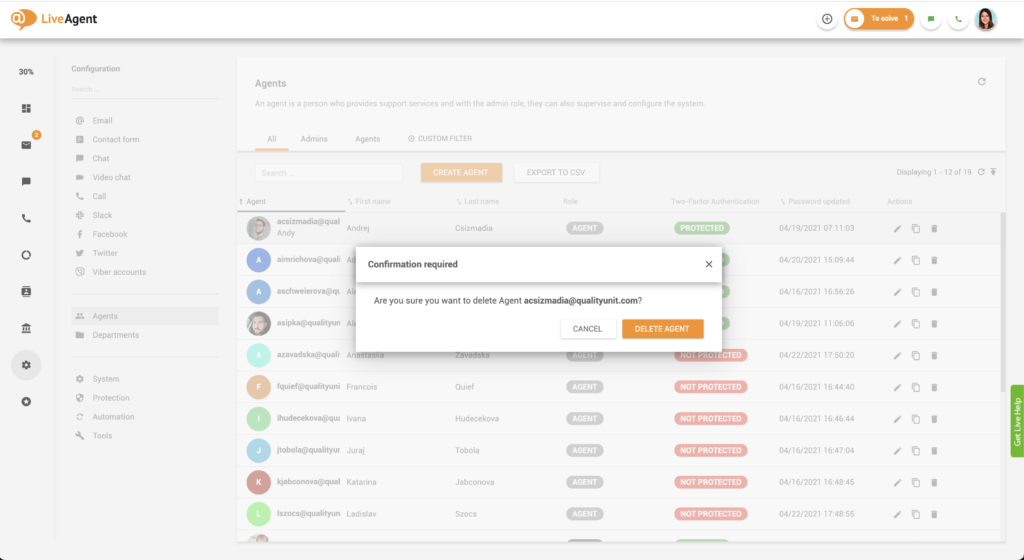Screen dimensions: 1024x560
Task: Cancel the agent deletion dialog
Action: pos(588,329)
